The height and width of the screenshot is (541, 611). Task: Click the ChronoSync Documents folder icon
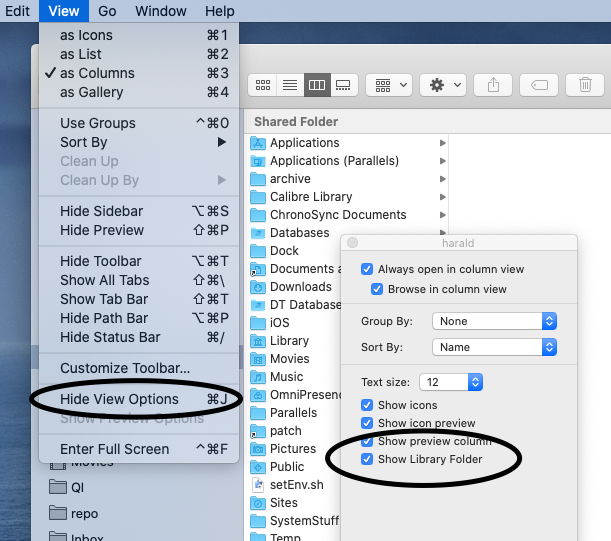258,215
